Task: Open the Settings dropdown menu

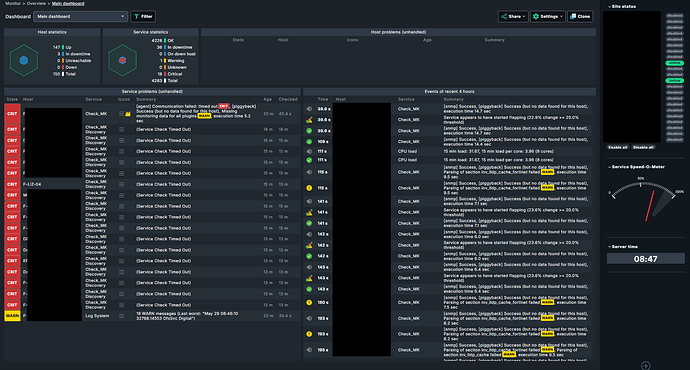Action: [547, 17]
